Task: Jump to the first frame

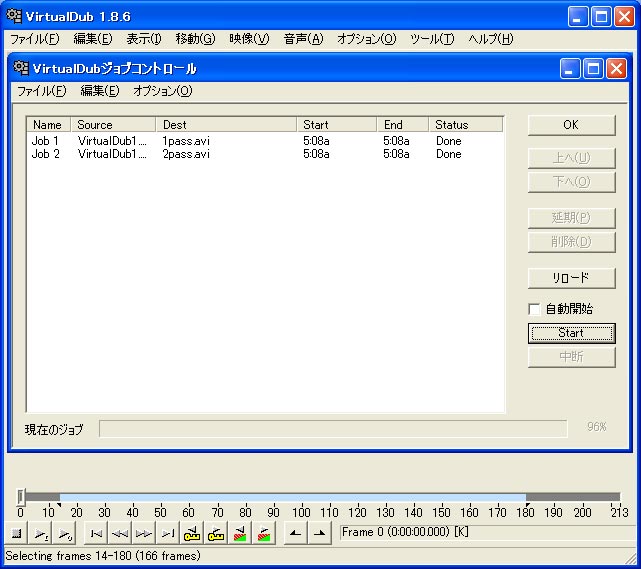Action: pyautogui.click(x=96, y=533)
